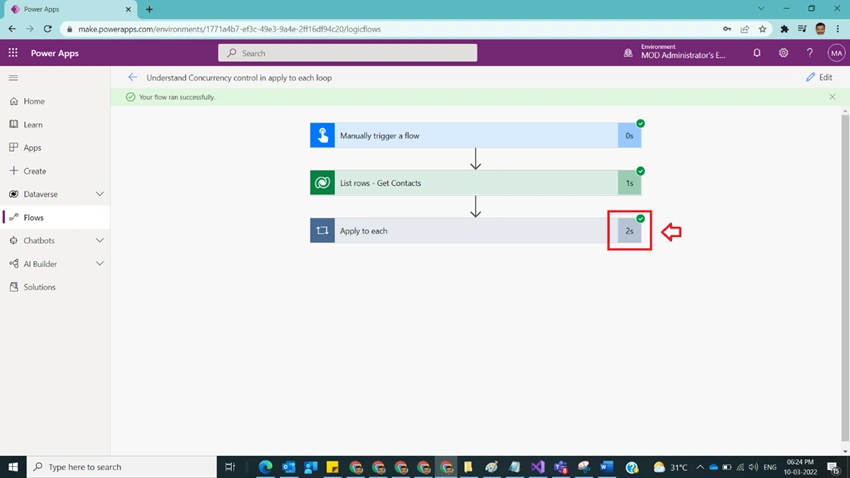Screen dimensions: 850x478
Task: Click the page vertical scrollbar
Action: pos(845,276)
